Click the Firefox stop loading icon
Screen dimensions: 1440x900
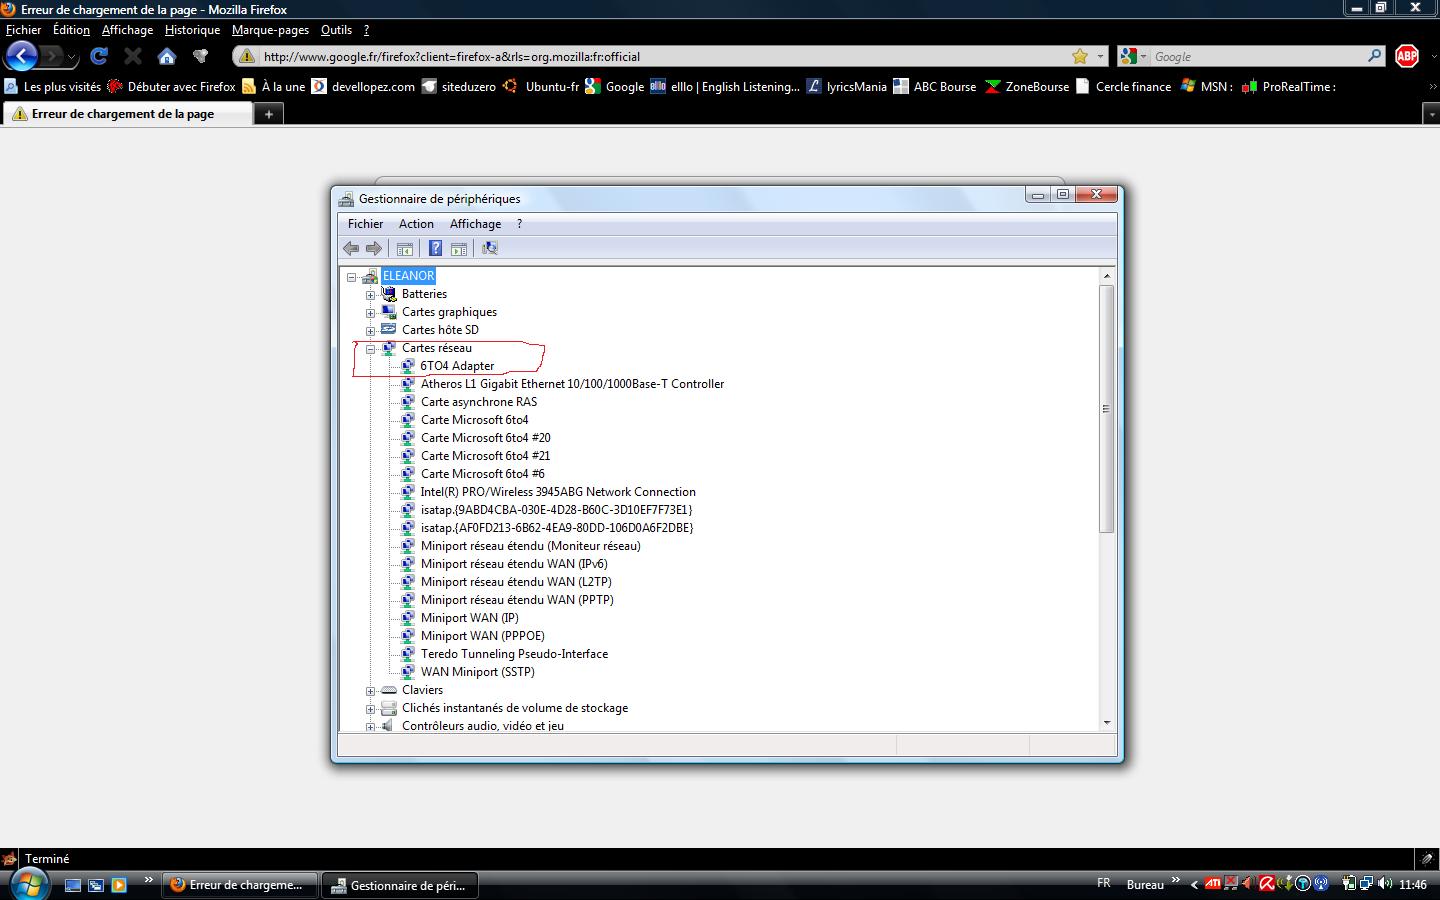[x=133, y=56]
